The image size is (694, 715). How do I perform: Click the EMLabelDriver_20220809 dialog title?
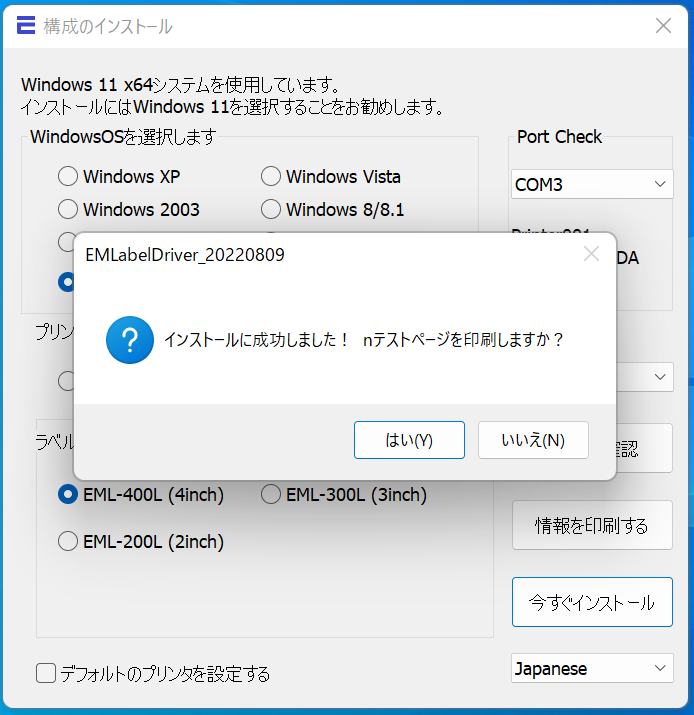pos(185,255)
